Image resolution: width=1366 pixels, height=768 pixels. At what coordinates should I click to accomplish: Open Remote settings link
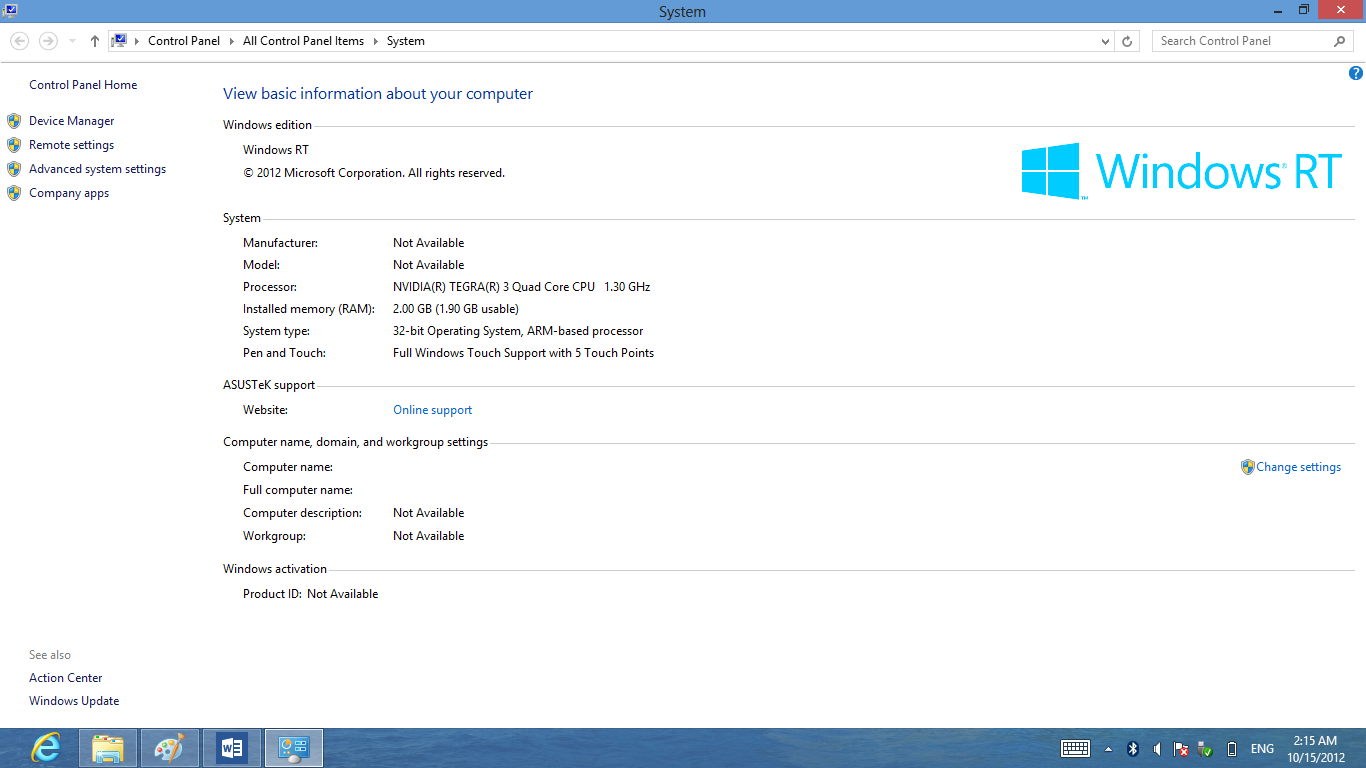coord(71,145)
